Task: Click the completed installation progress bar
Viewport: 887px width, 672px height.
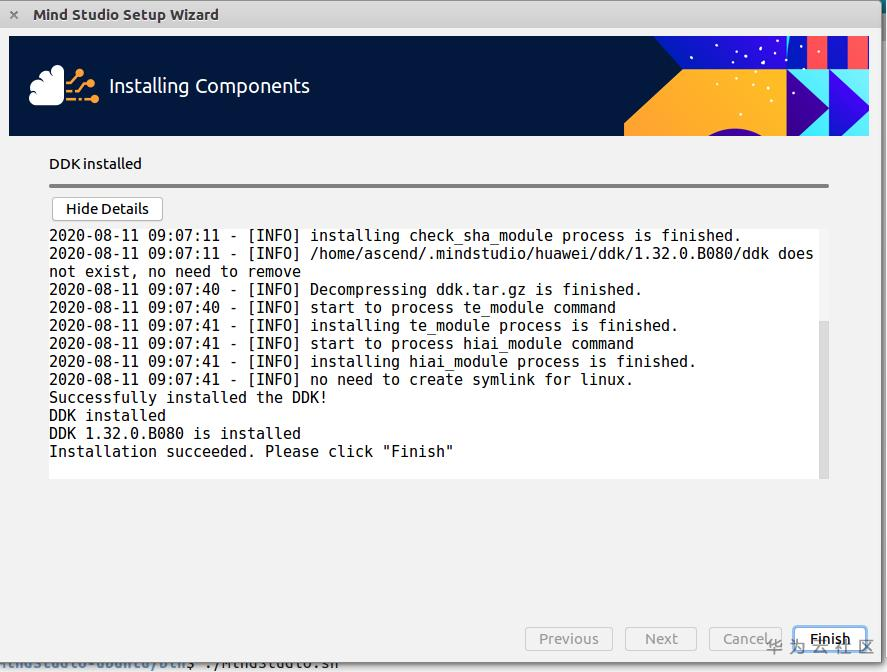Action: (x=438, y=186)
